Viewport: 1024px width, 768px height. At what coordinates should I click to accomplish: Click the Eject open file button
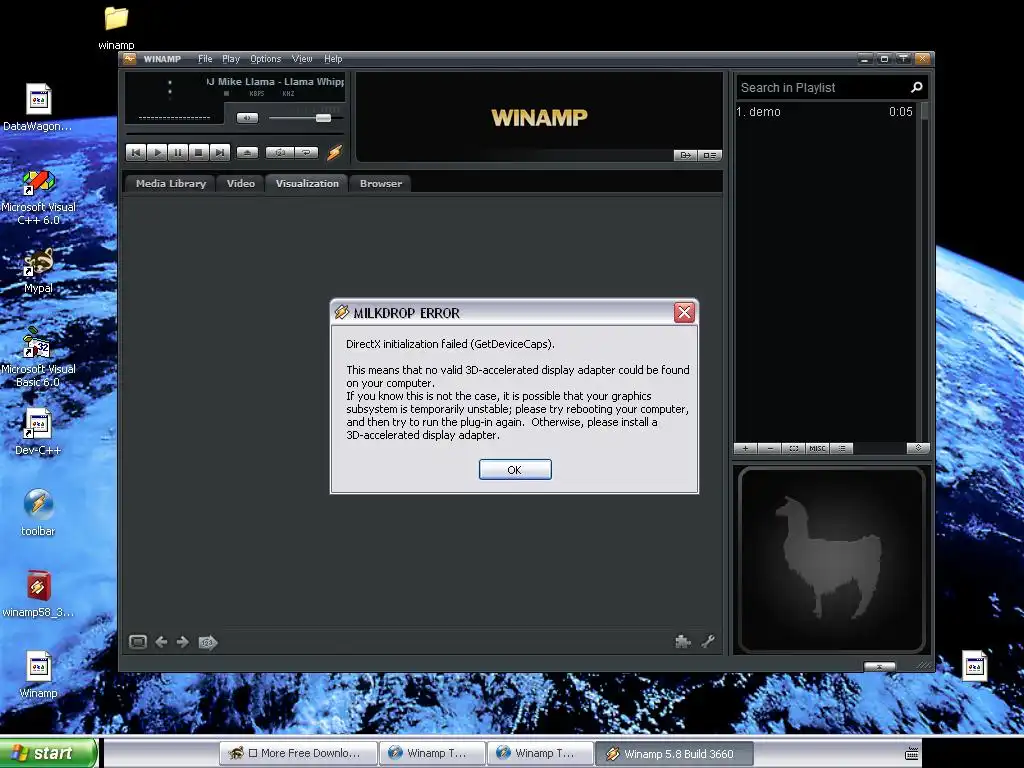[247, 153]
